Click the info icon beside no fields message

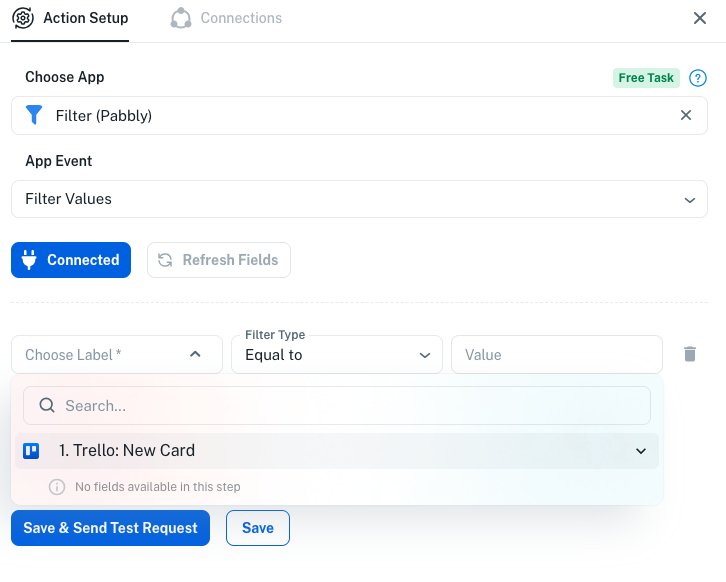click(x=57, y=487)
